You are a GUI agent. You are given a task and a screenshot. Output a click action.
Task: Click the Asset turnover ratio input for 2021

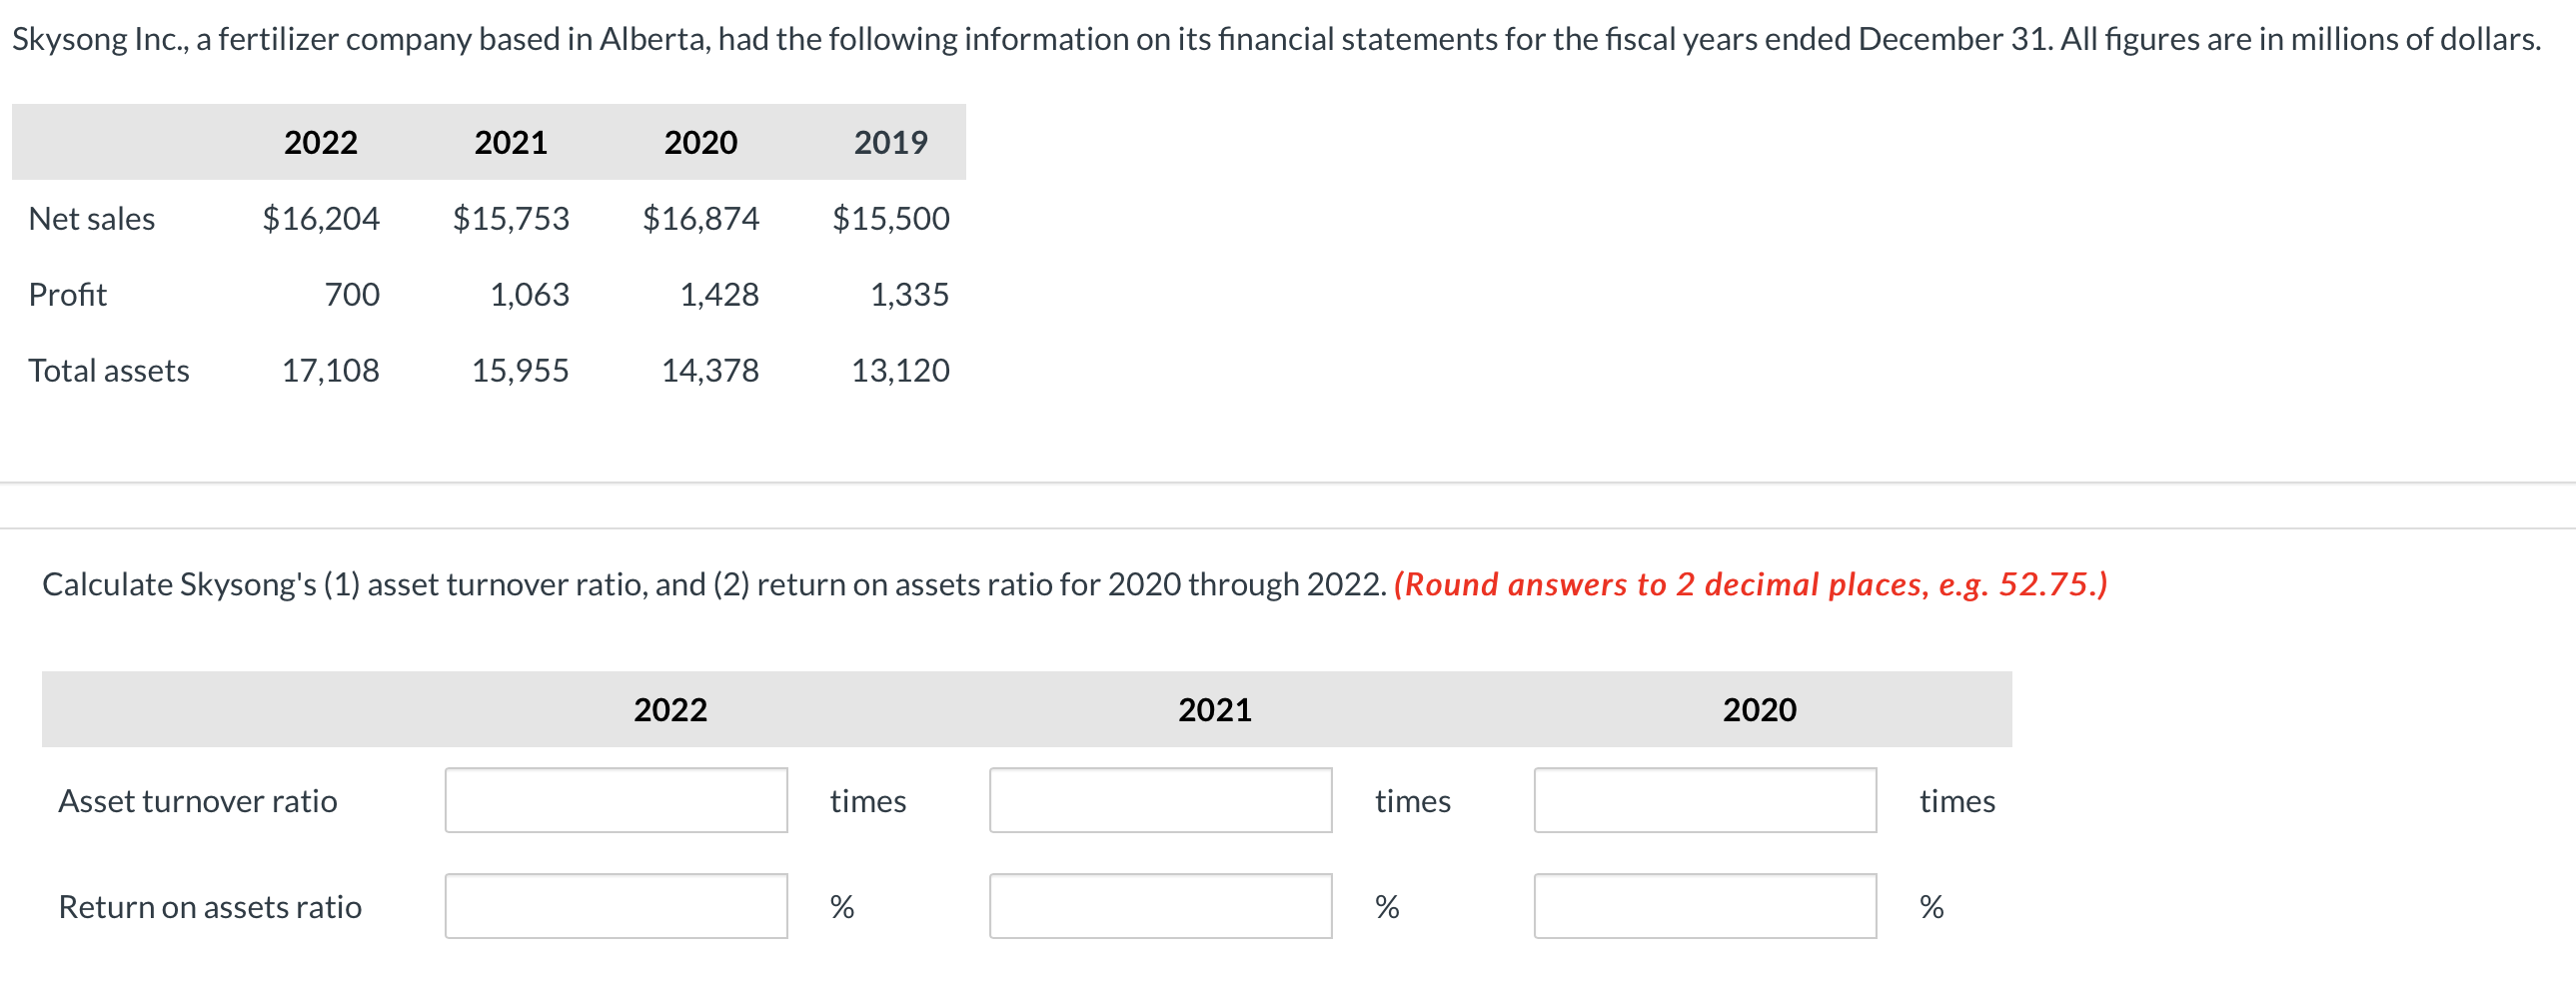click(x=1160, y=800)
